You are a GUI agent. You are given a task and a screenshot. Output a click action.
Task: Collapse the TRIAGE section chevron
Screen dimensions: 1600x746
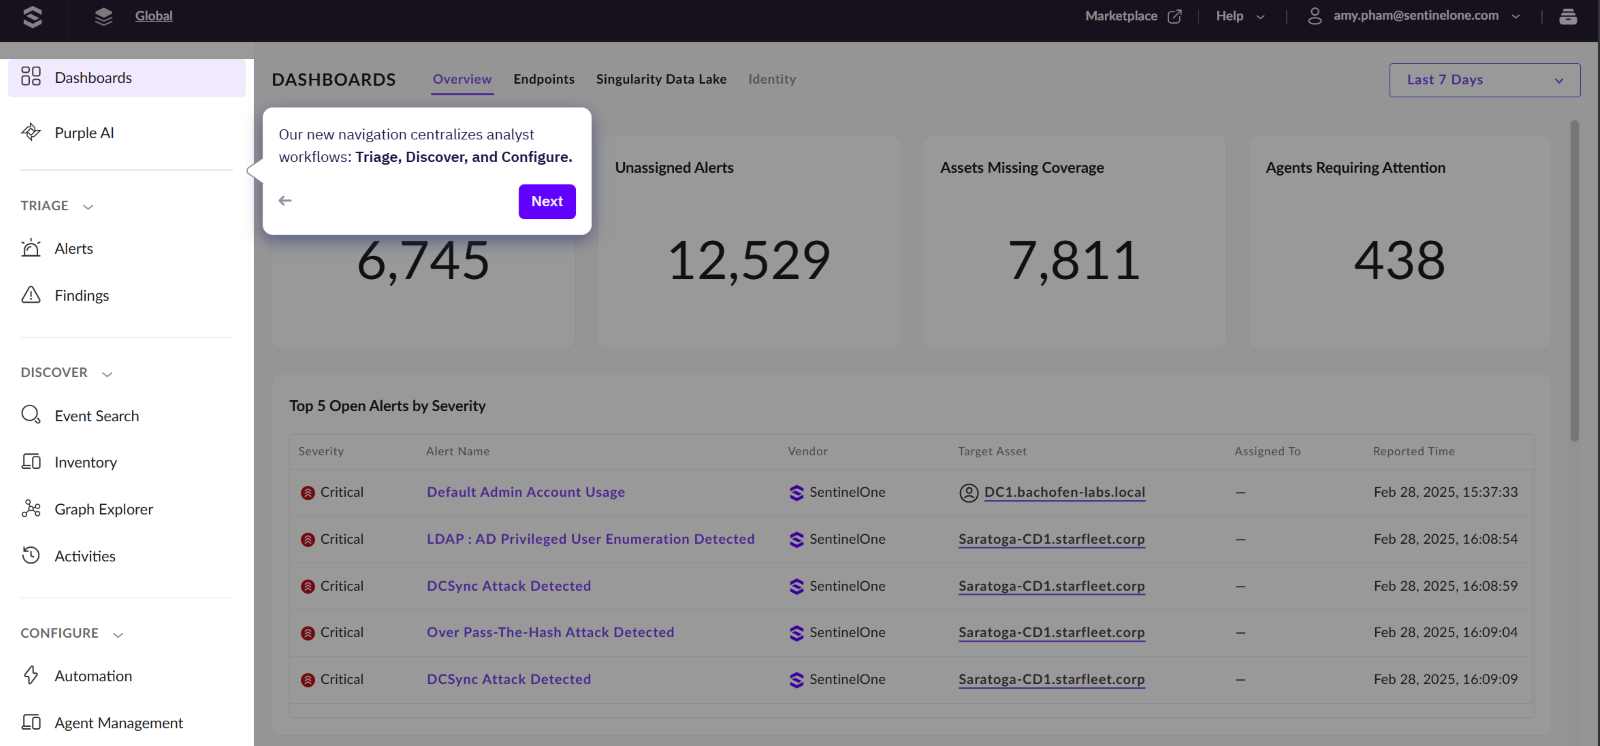[x=88, y=207]
